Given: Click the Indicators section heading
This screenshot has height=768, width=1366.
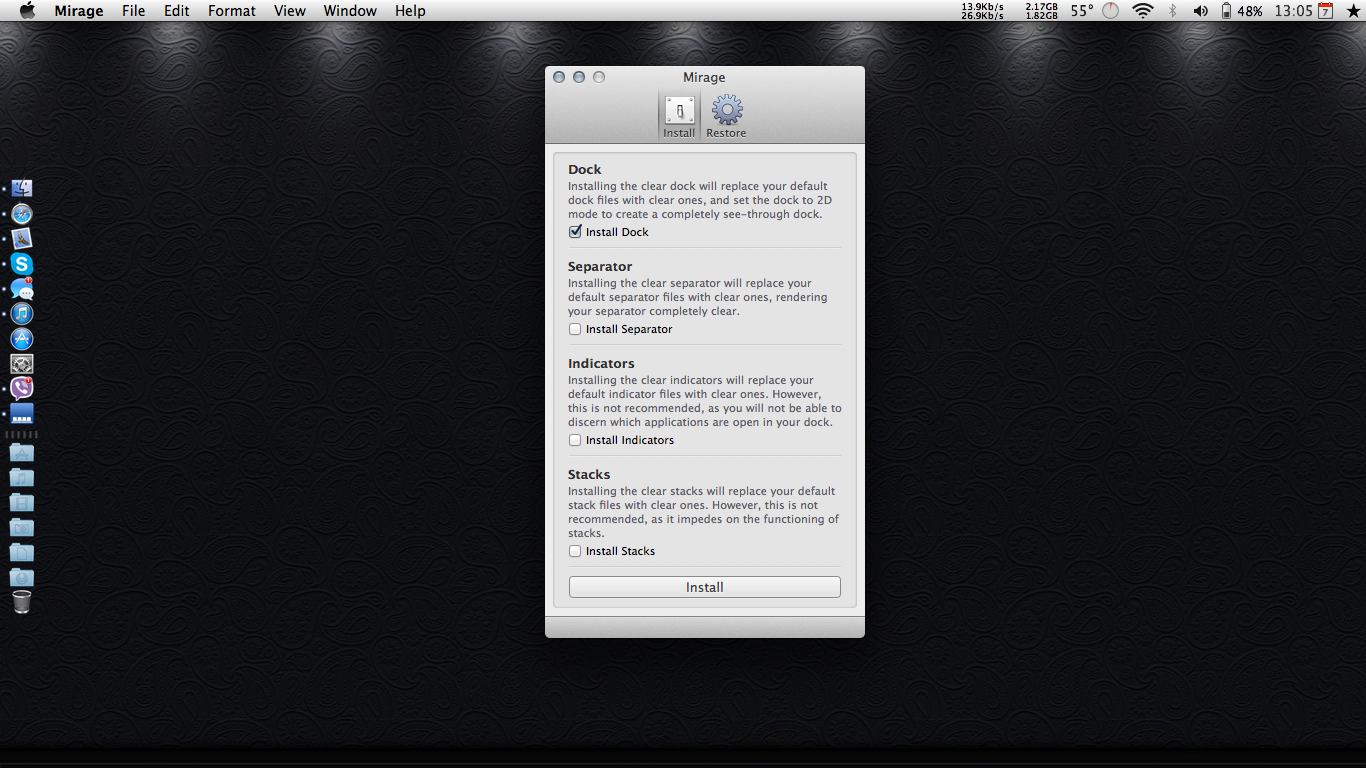Looking at the screenshot, I should [601, 364].
